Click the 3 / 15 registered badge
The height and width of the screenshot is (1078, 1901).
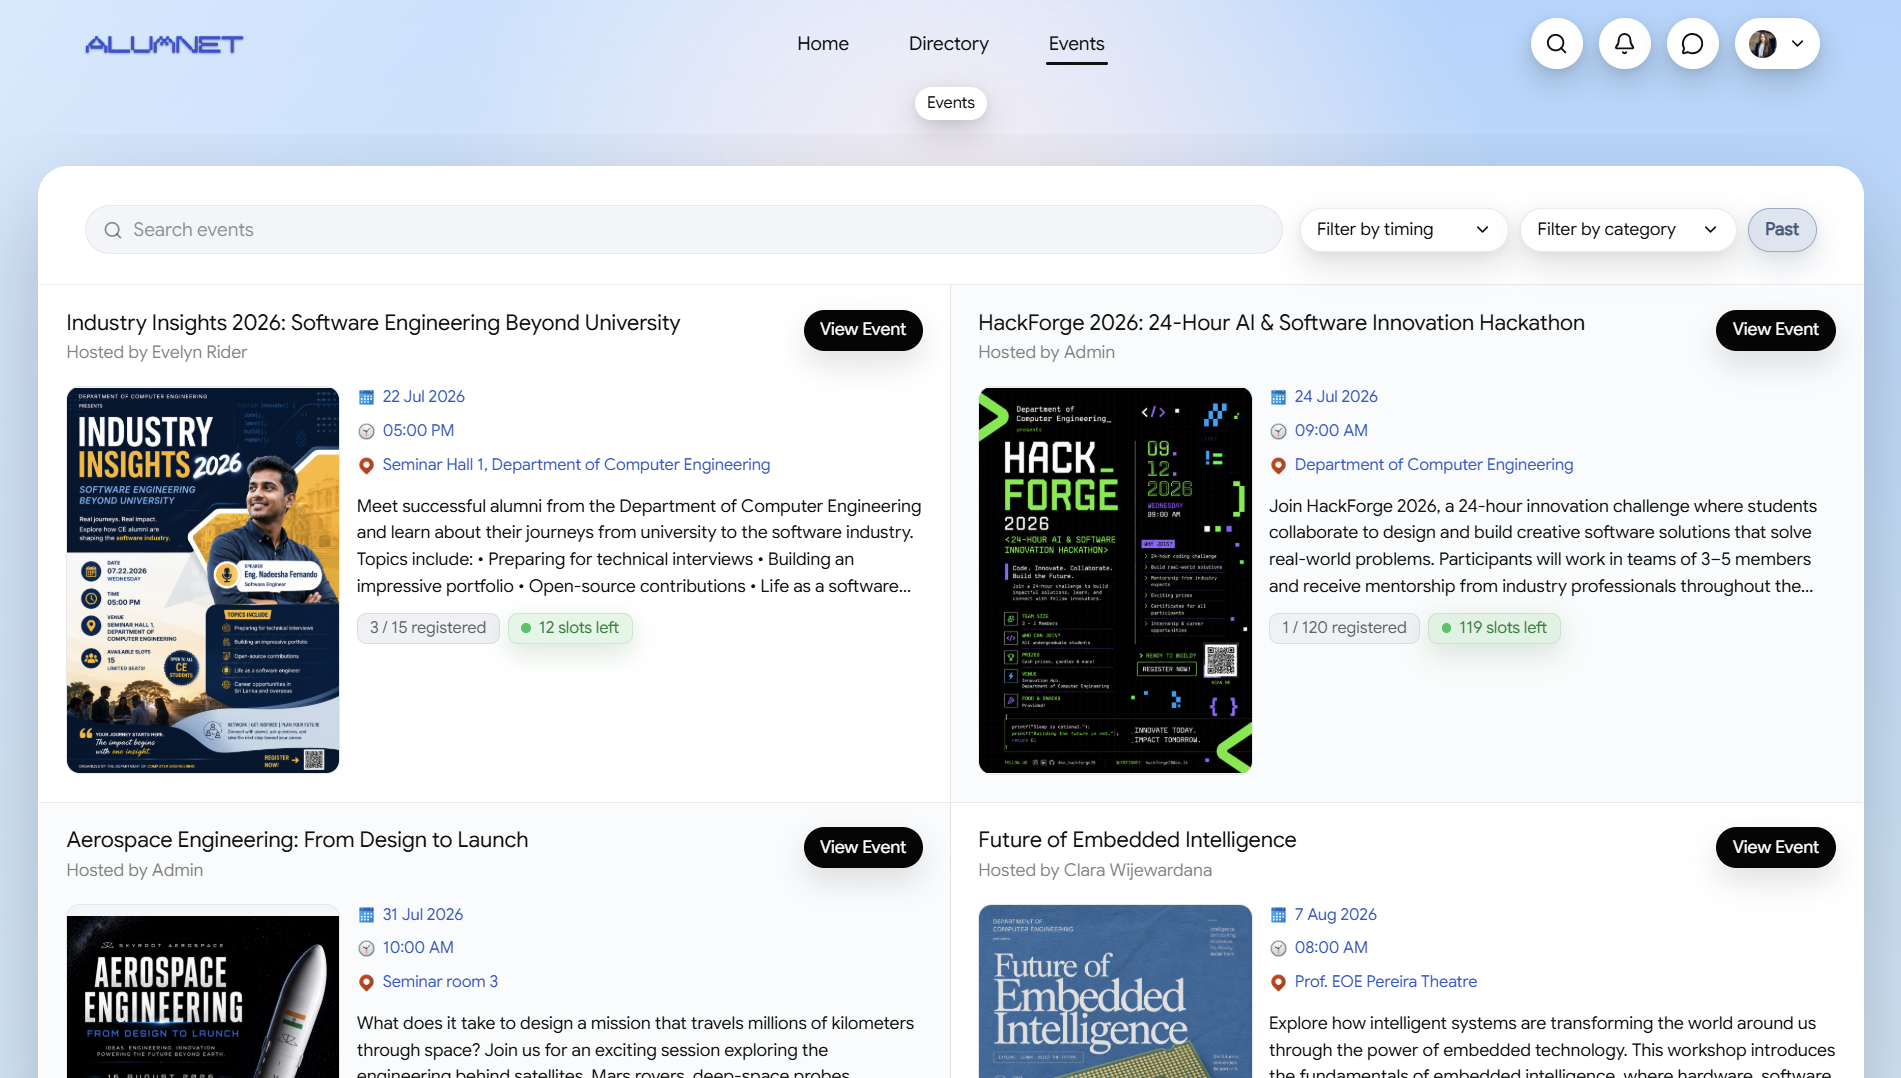(x=428, y=628)
